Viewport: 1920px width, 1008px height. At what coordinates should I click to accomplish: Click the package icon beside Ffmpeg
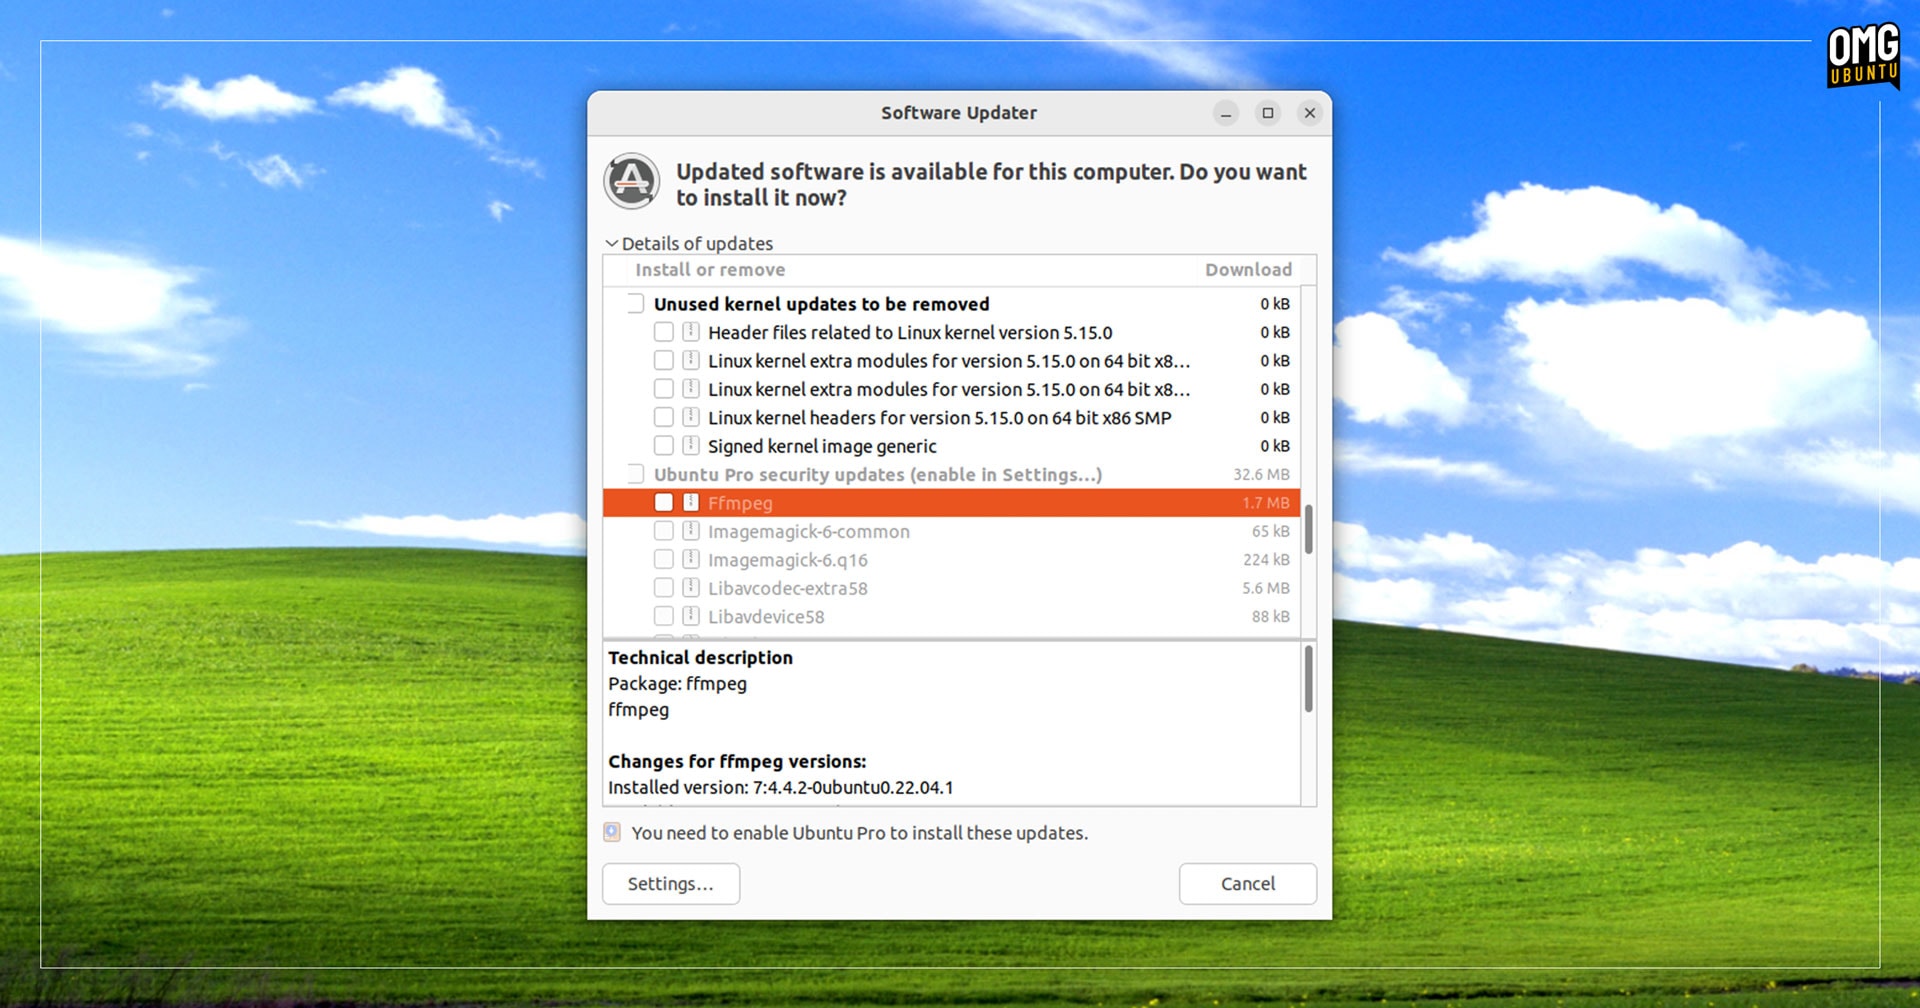[x=690, y=503]
